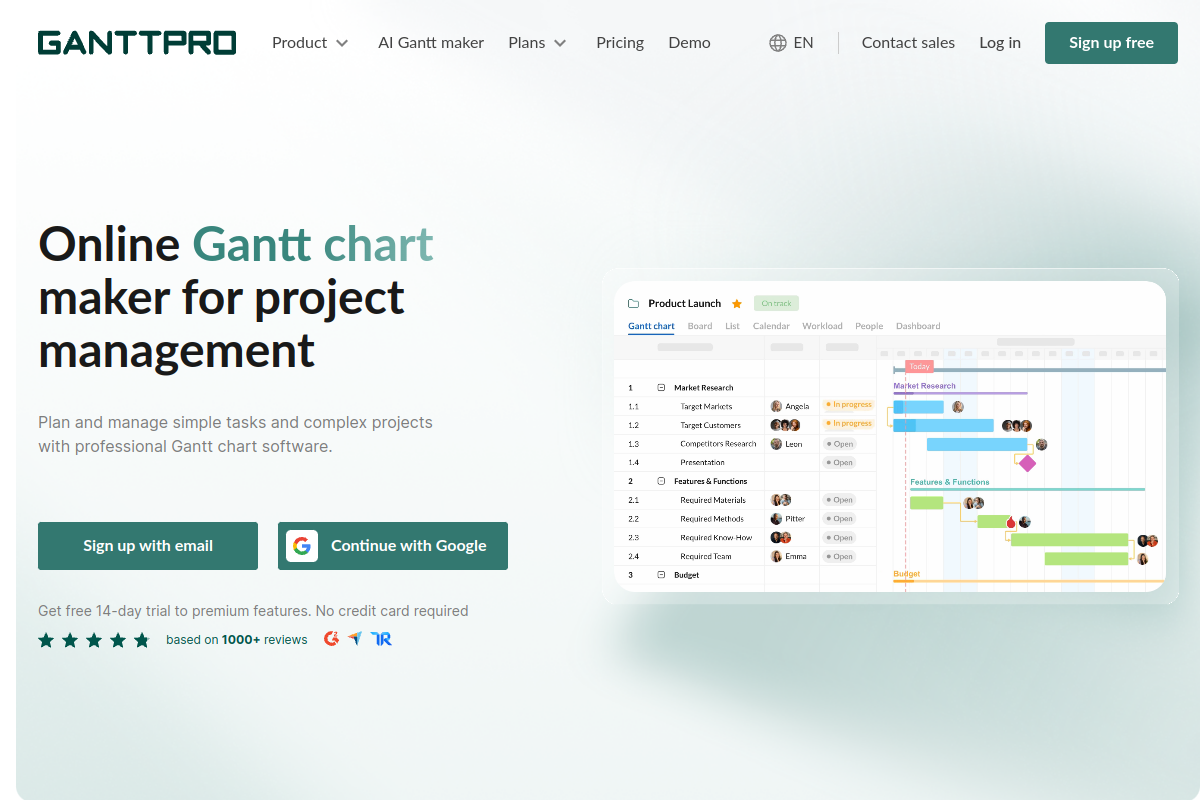The image size is (1200, 800).
Task: Click the blue Target Markets Gantt bar
Action: 919,407
